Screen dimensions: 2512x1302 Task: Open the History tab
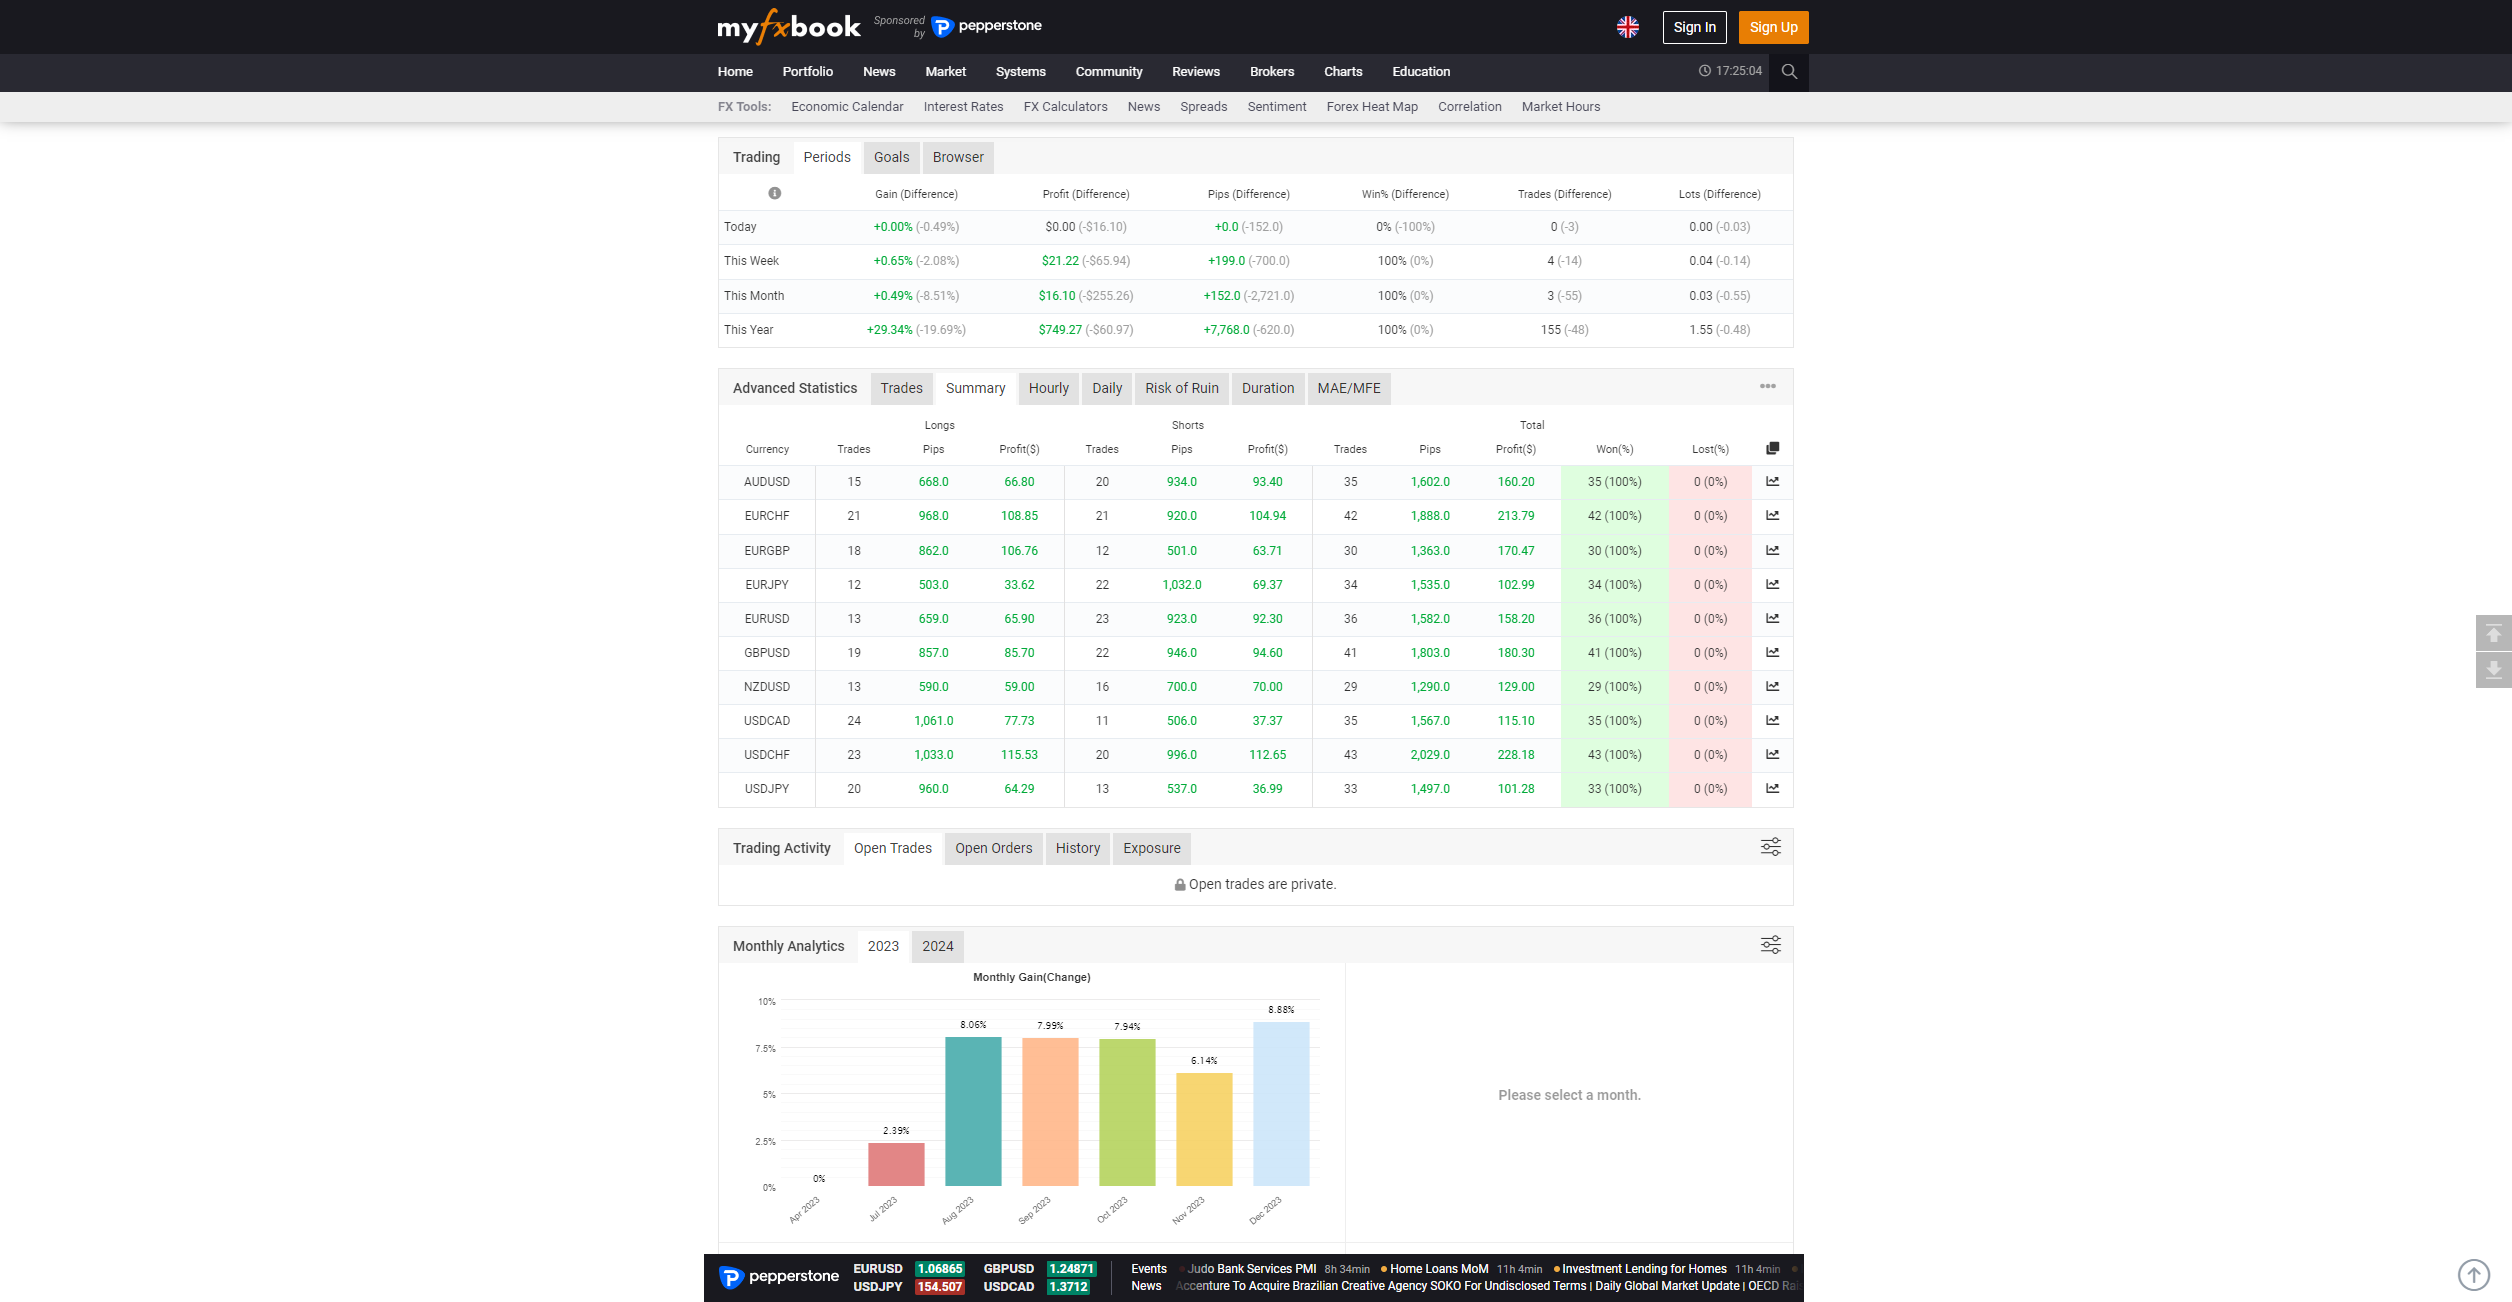1077,848
